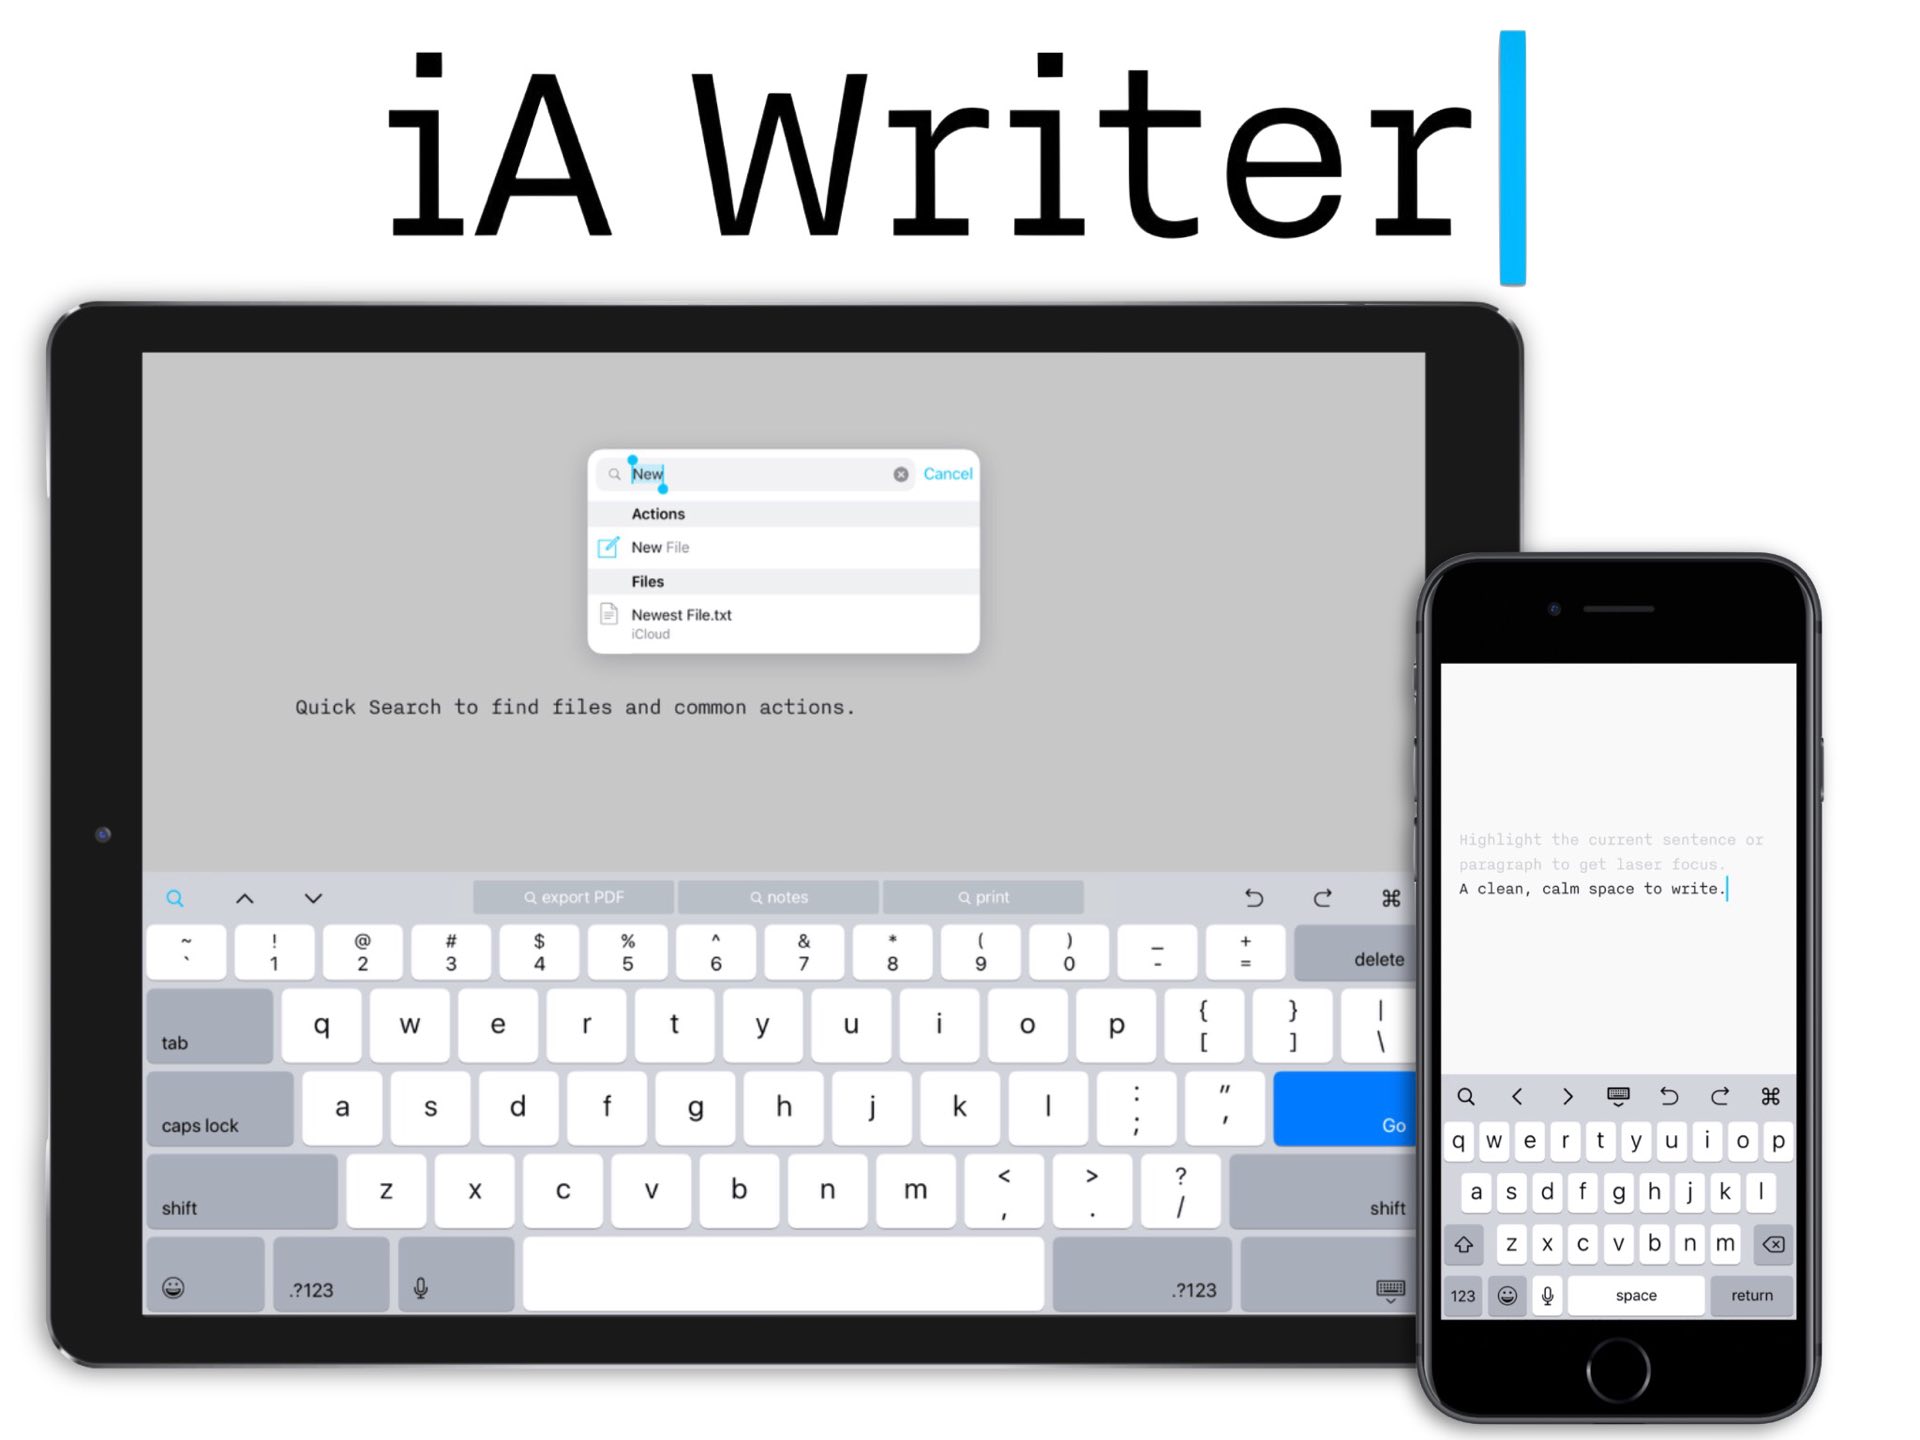Click the export PDF quick search icon
The width and height of the screenshot is (1920, 1440).
coord(579,897)
